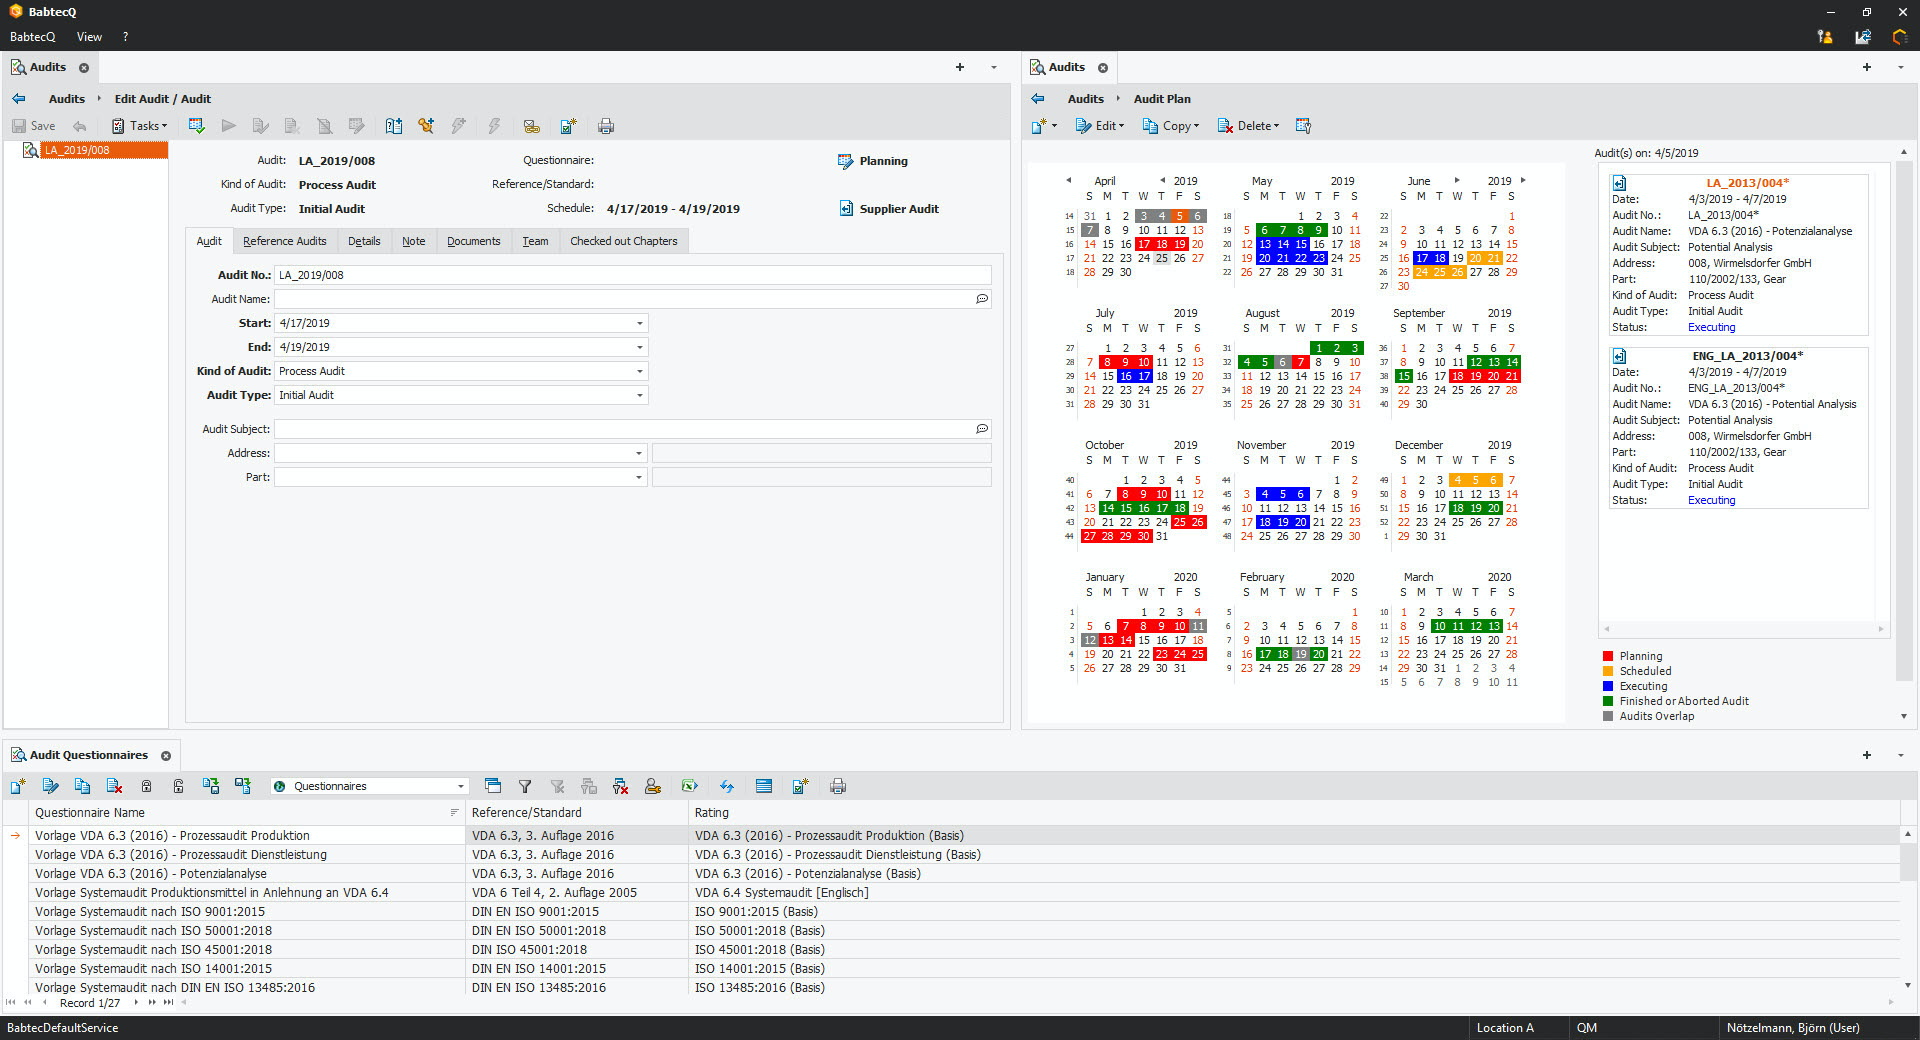Create a new questionnaire with the new document icon

pyautogui.click(x=18, y=786)
